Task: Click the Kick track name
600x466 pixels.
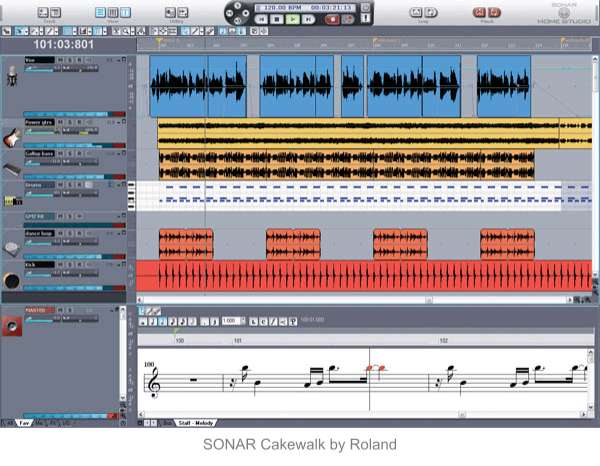Action: (x=39, y=264)
